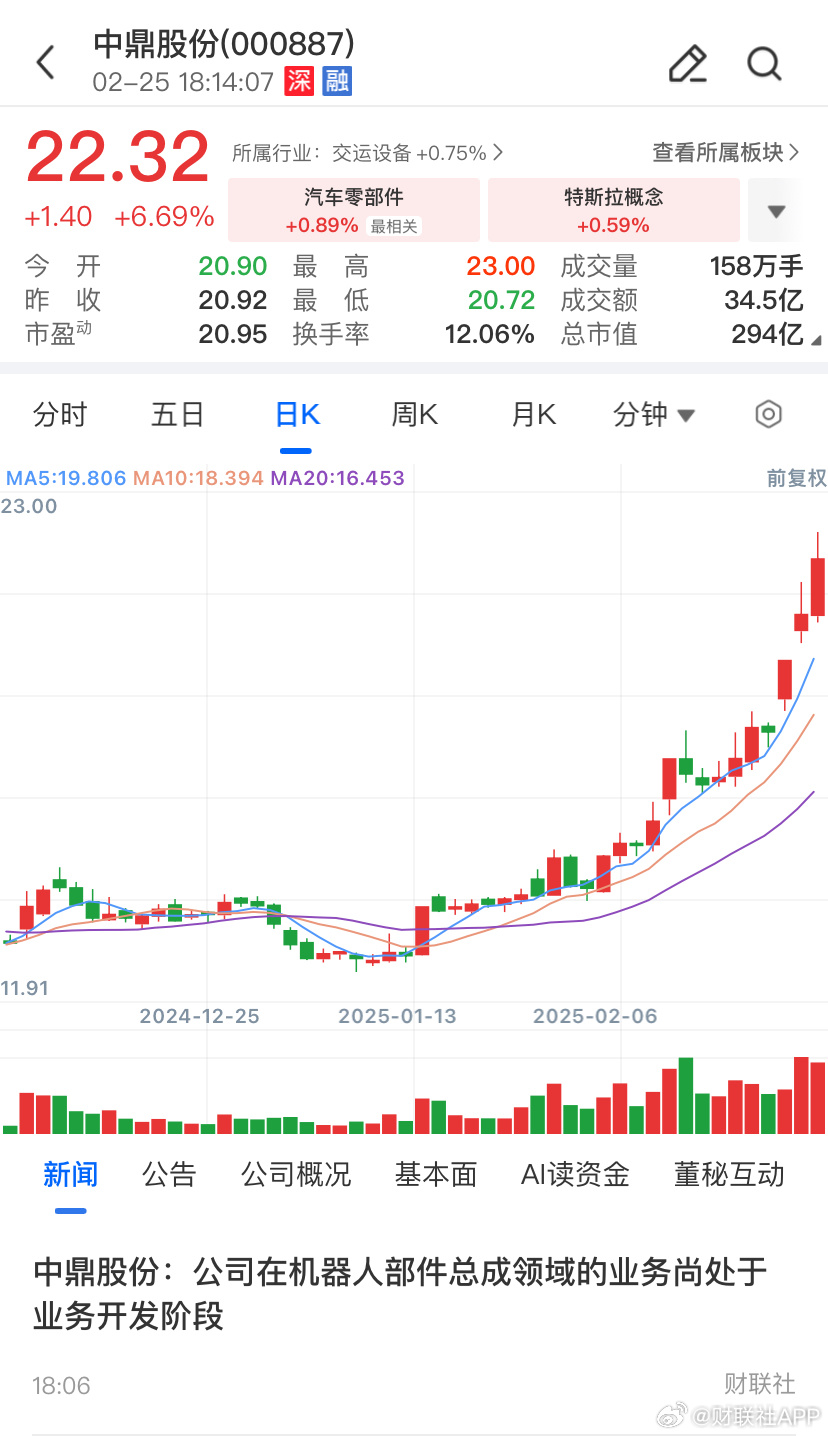828x1436 pixels.
Task: Tap the back arrow icon
Action: (45, 63)
